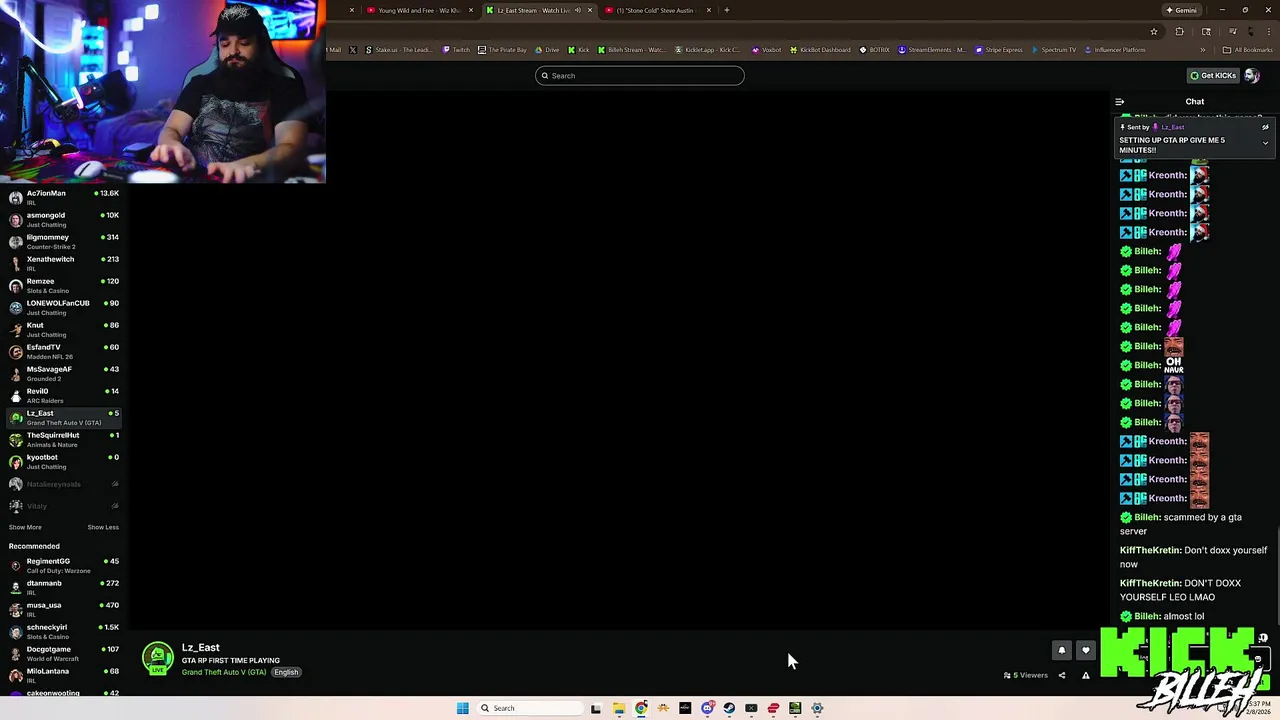Open Remzee channel in sidebar

tap(62, 285)
